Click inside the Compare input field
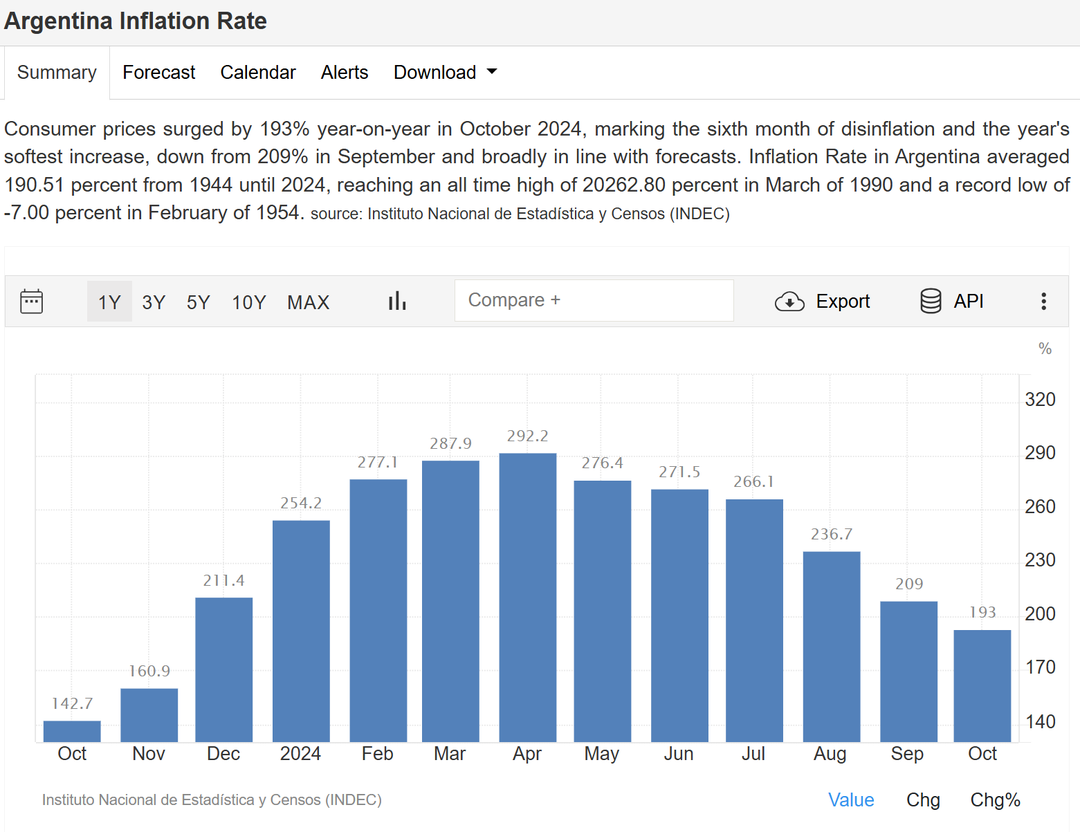 coord(593,300)
